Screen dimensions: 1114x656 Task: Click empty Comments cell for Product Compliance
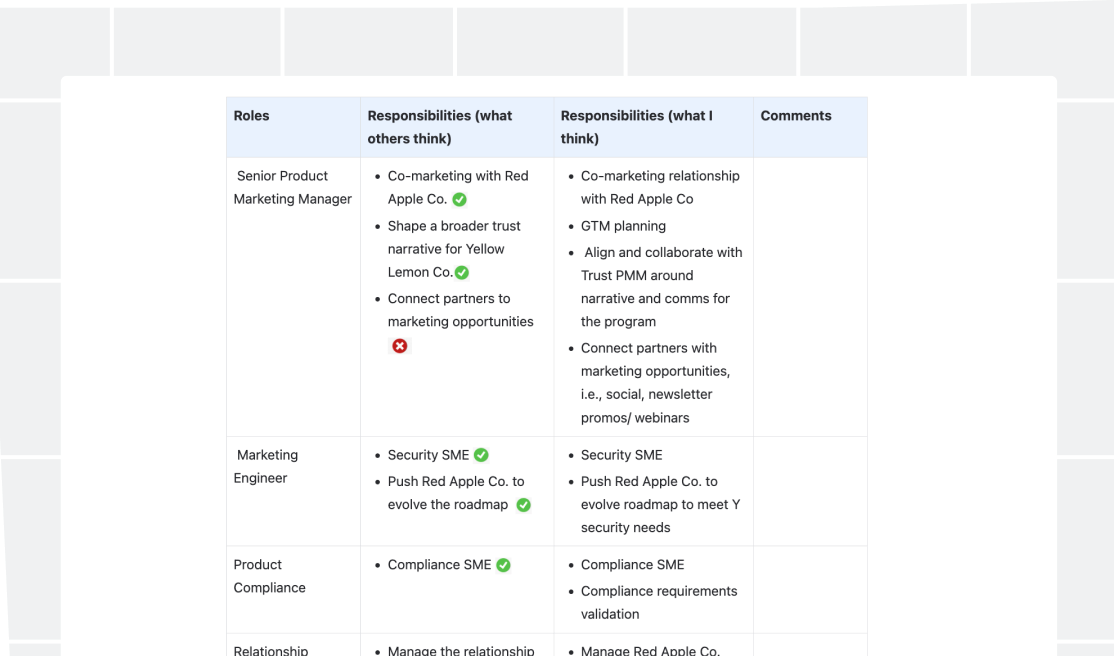[x=811, y=590]
